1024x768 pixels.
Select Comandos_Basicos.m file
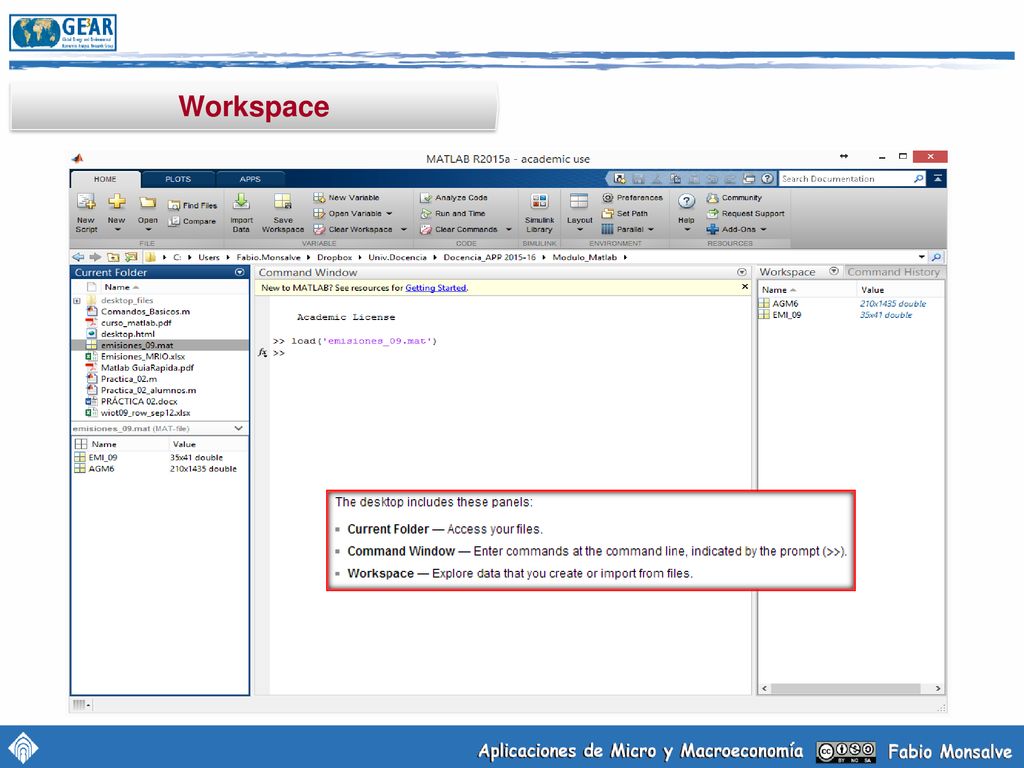pos(145,312)
